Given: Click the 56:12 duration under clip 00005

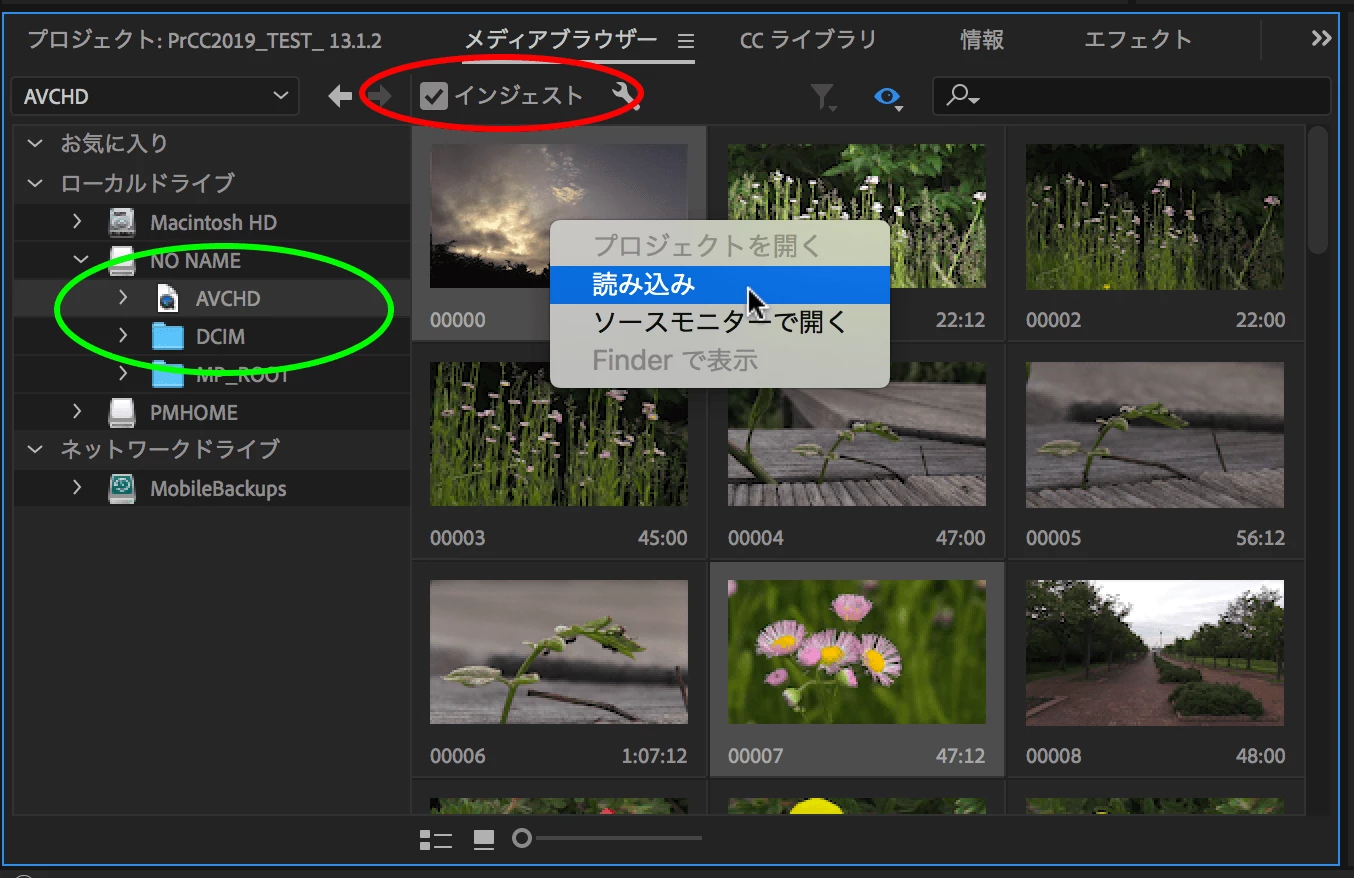Looking at the screenshot, I should 1260,538.
